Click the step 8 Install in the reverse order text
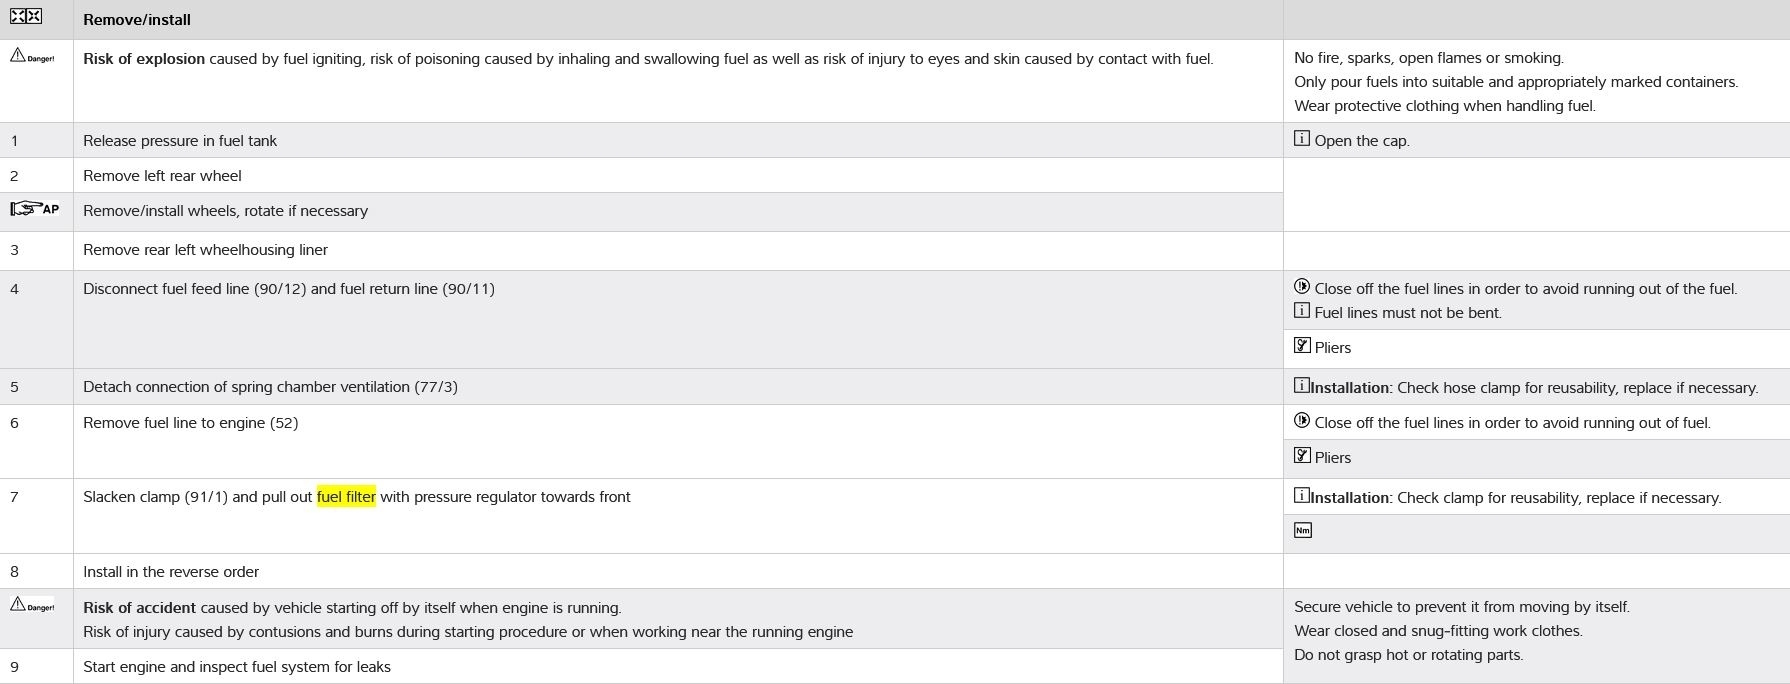This screenshot has width=1790, height=684. (x=171, y=572)
